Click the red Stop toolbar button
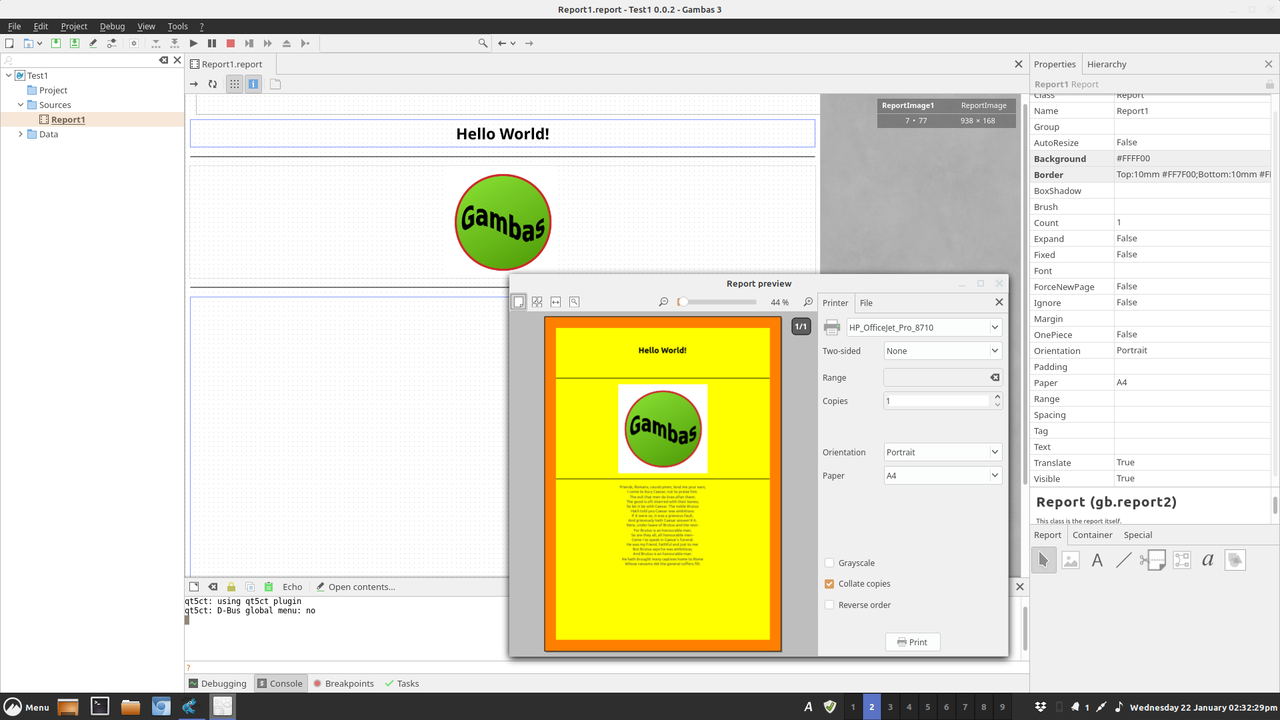 coord(230,43)
